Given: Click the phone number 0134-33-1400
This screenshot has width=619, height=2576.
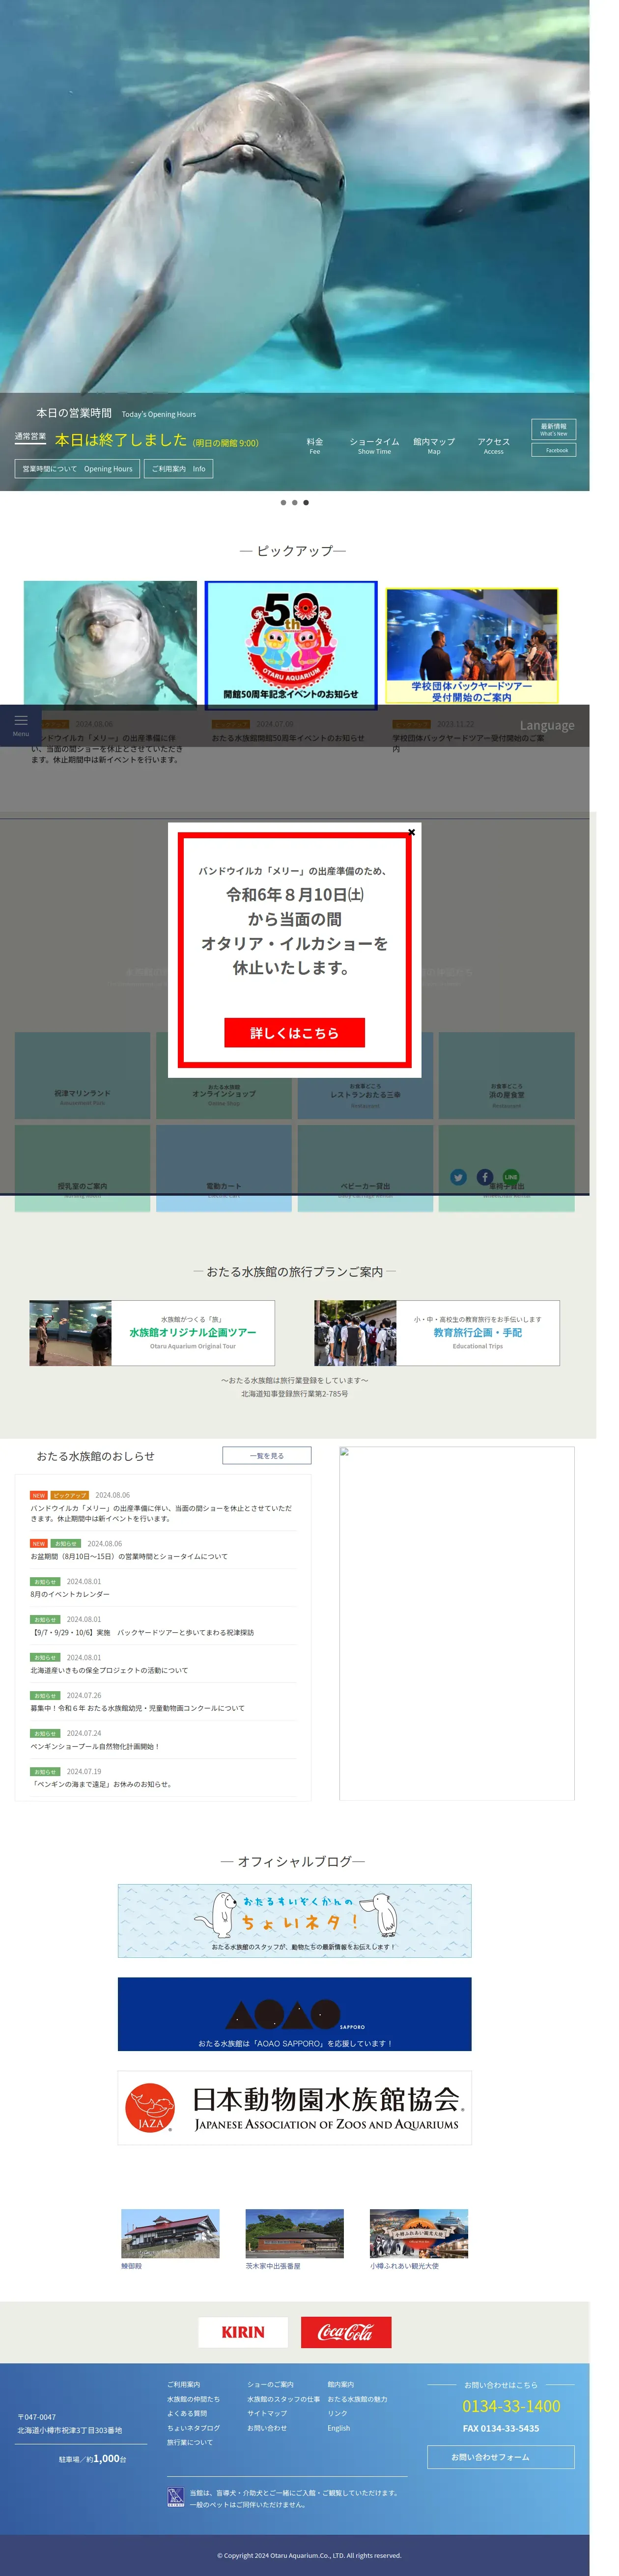Looking at the screenshot, I should point(511,2406).
